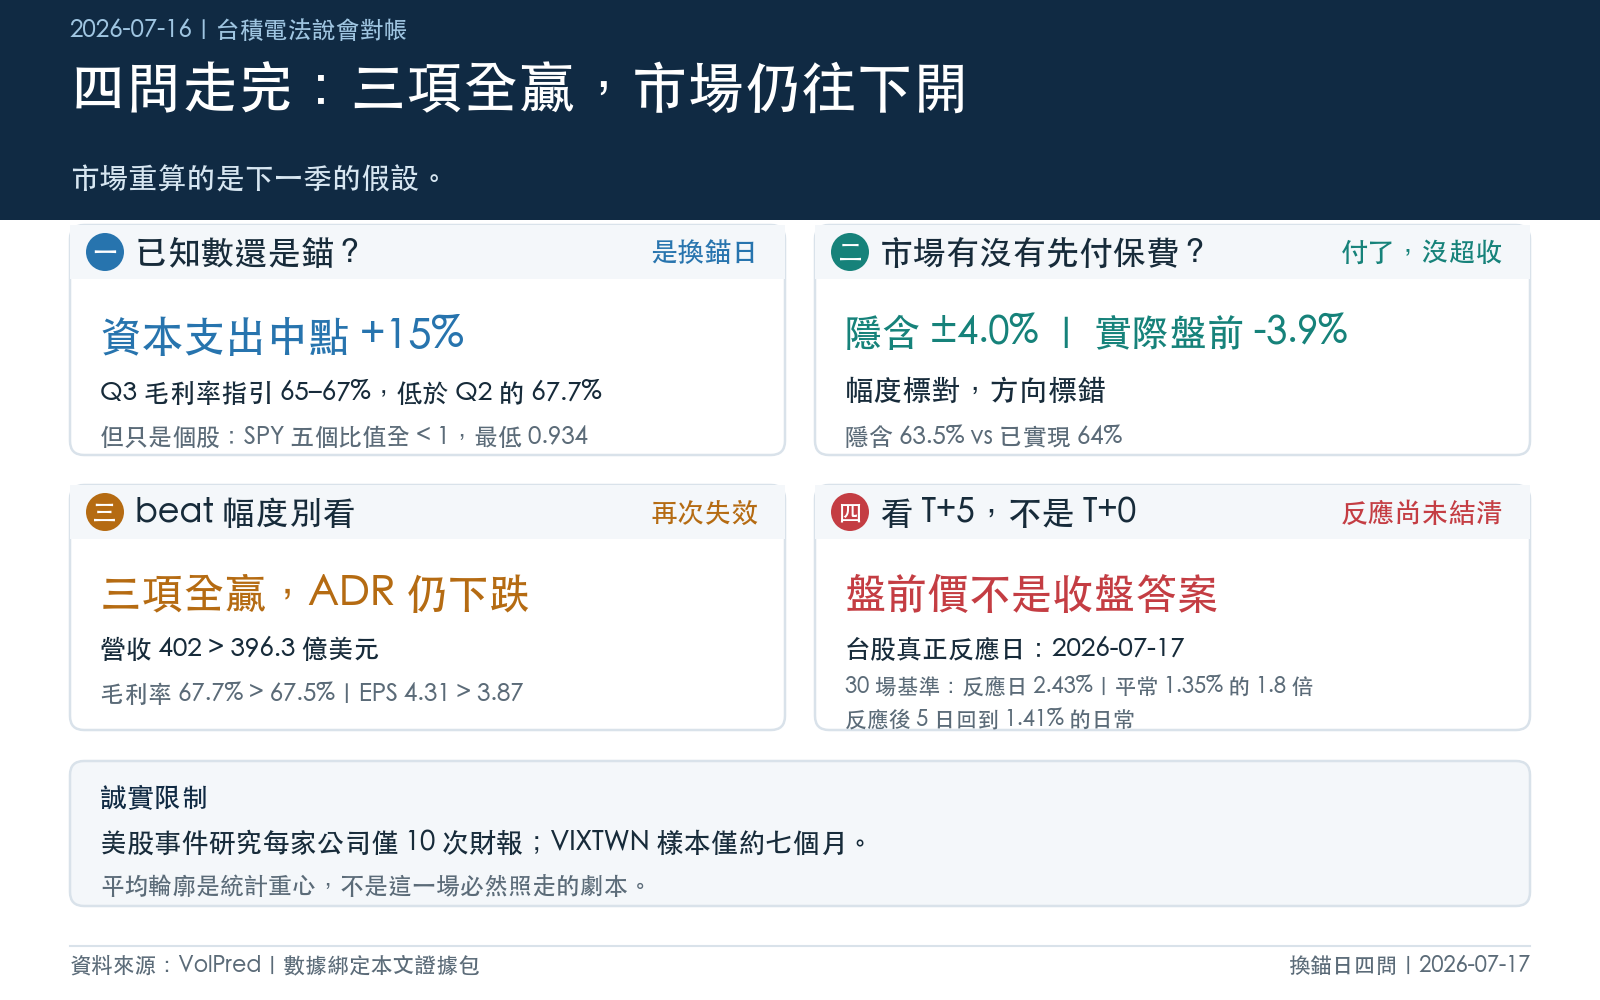Click the line 營收 402 > 396.3 億美元
The image size is (1600, 1000).
(240, 648)
